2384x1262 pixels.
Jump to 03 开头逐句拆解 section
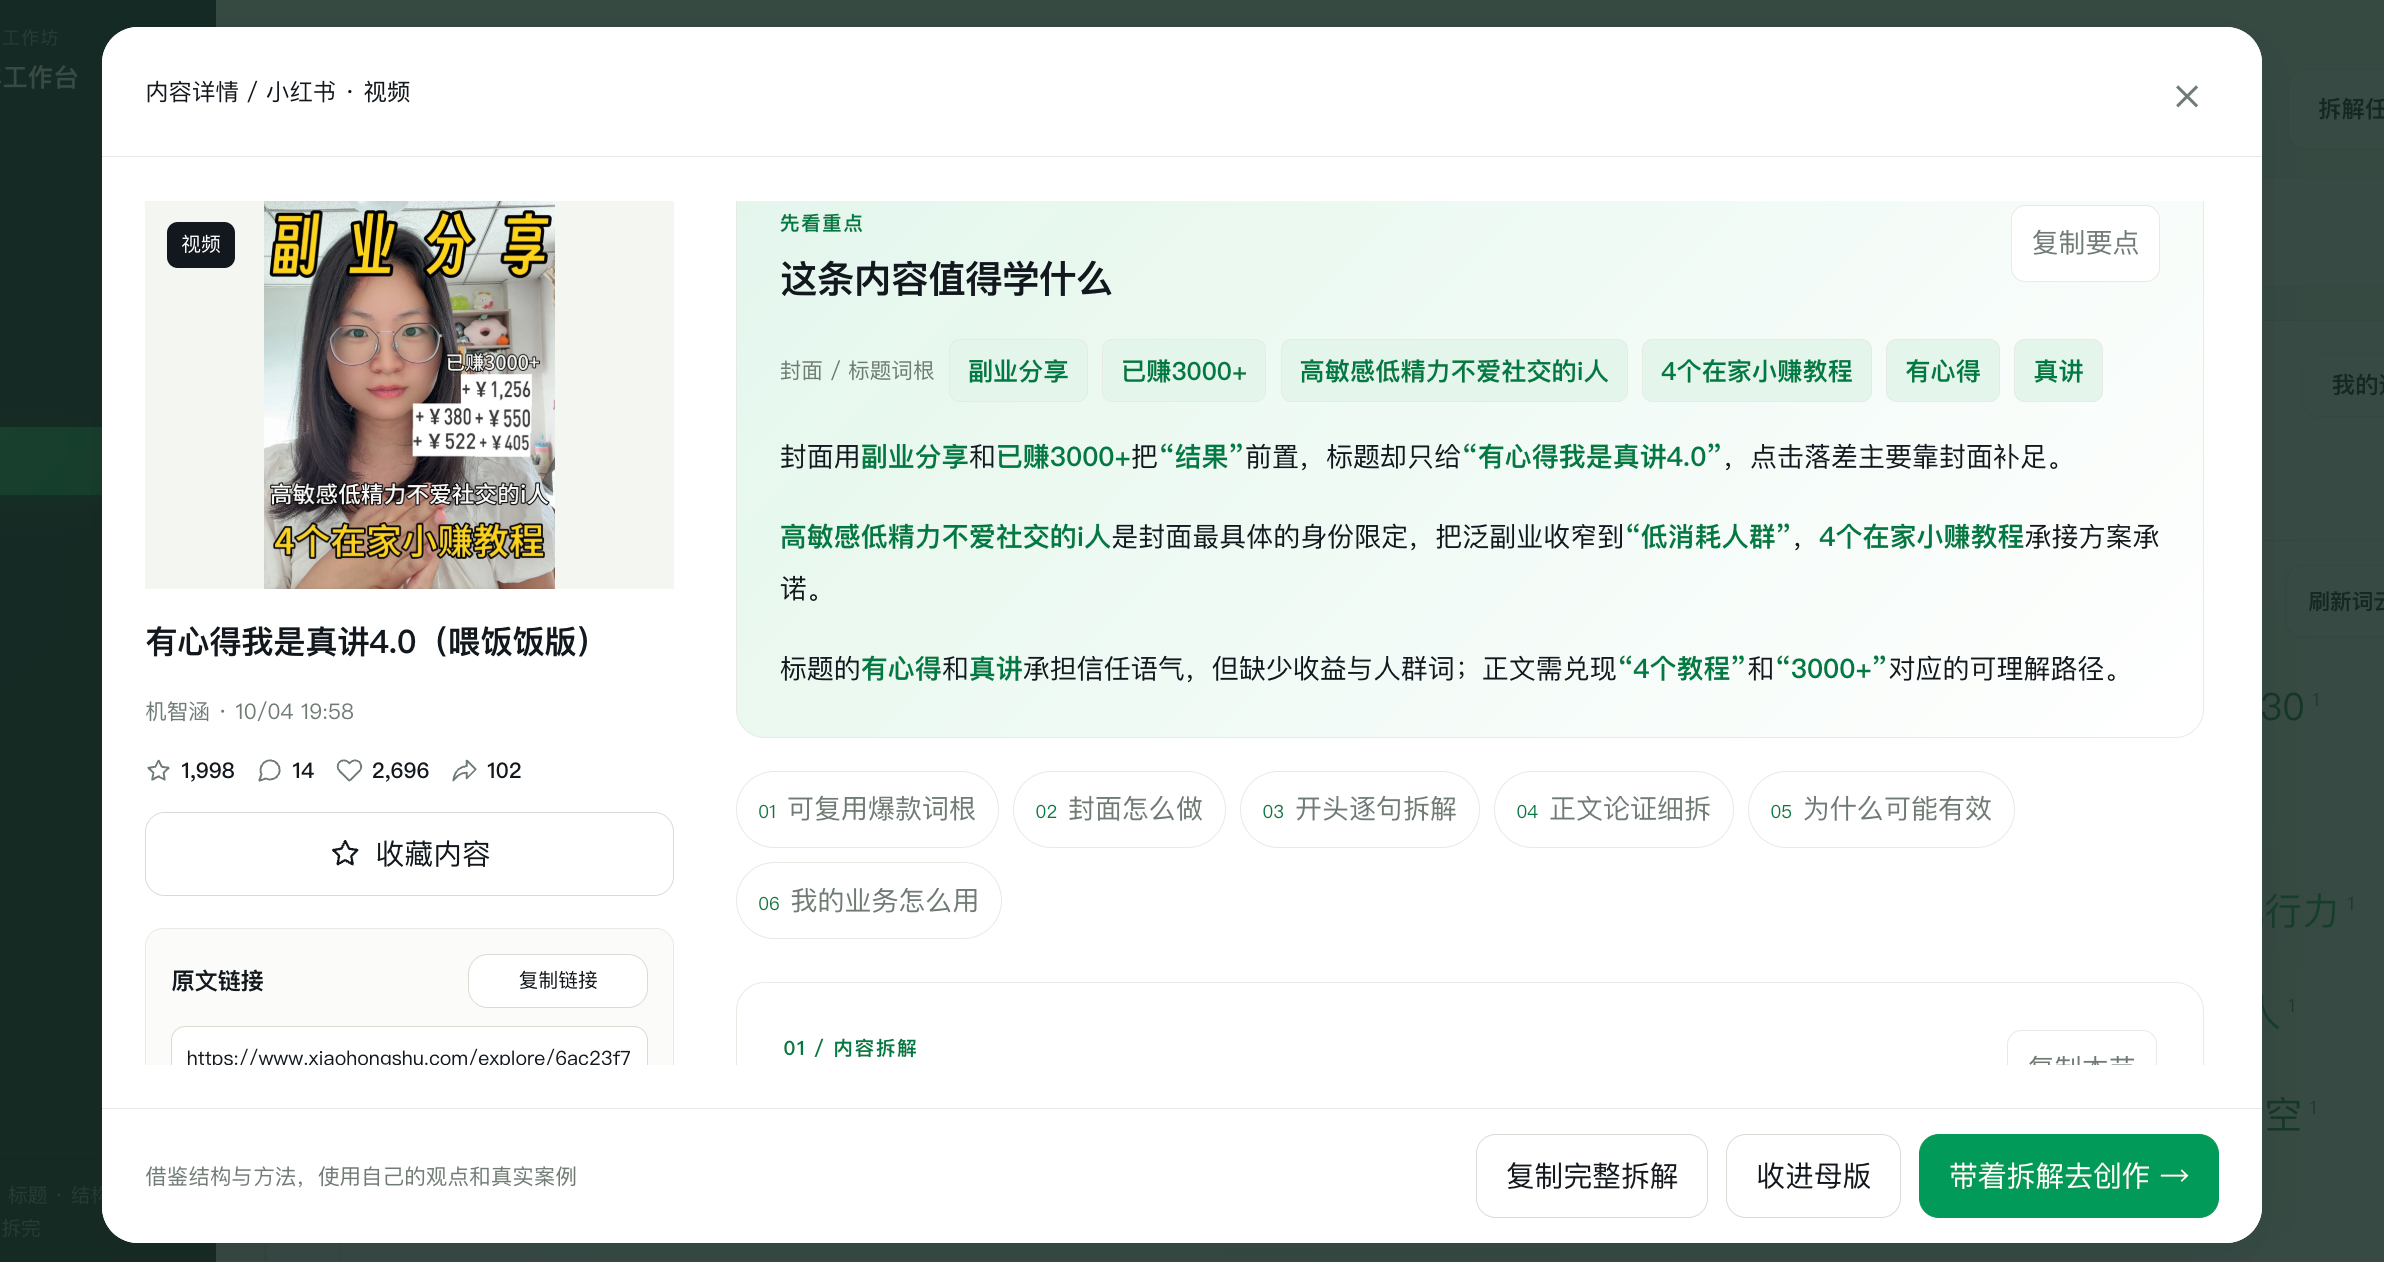click(1359, 809)
